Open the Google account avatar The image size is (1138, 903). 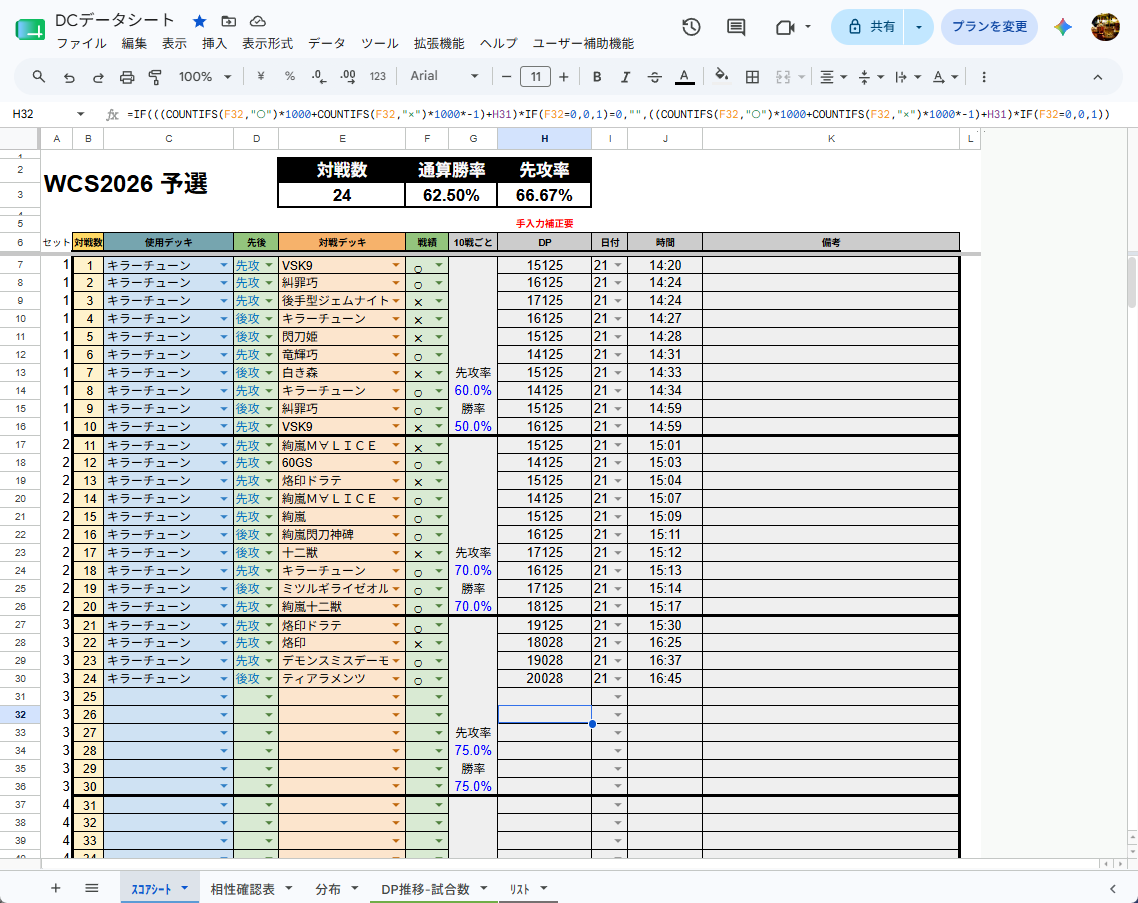point(1105,27)
